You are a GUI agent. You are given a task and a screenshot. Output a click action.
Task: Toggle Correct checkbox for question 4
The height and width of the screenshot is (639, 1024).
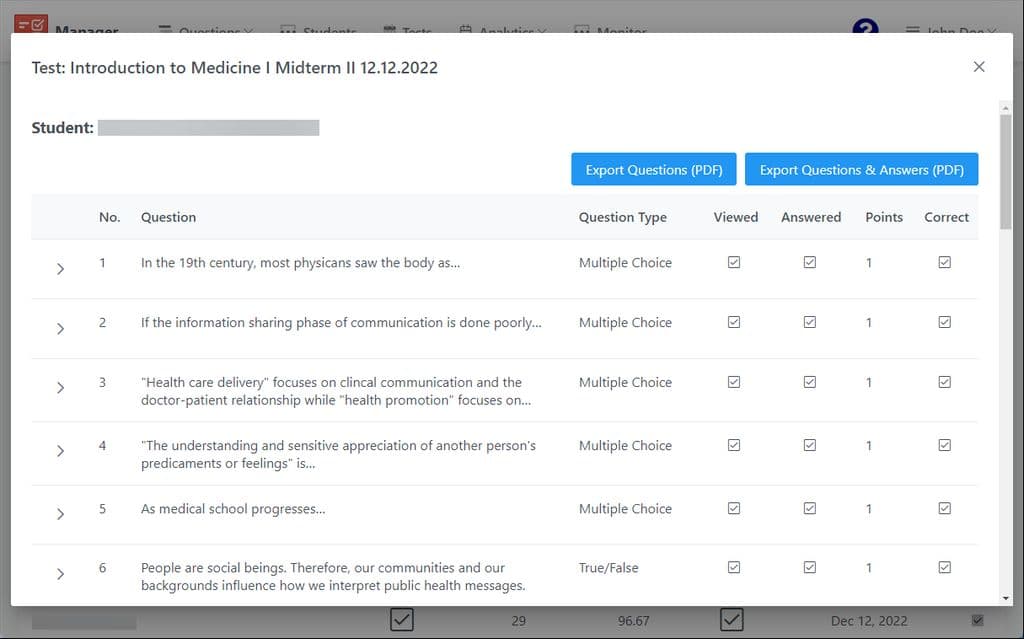[944, 445]
